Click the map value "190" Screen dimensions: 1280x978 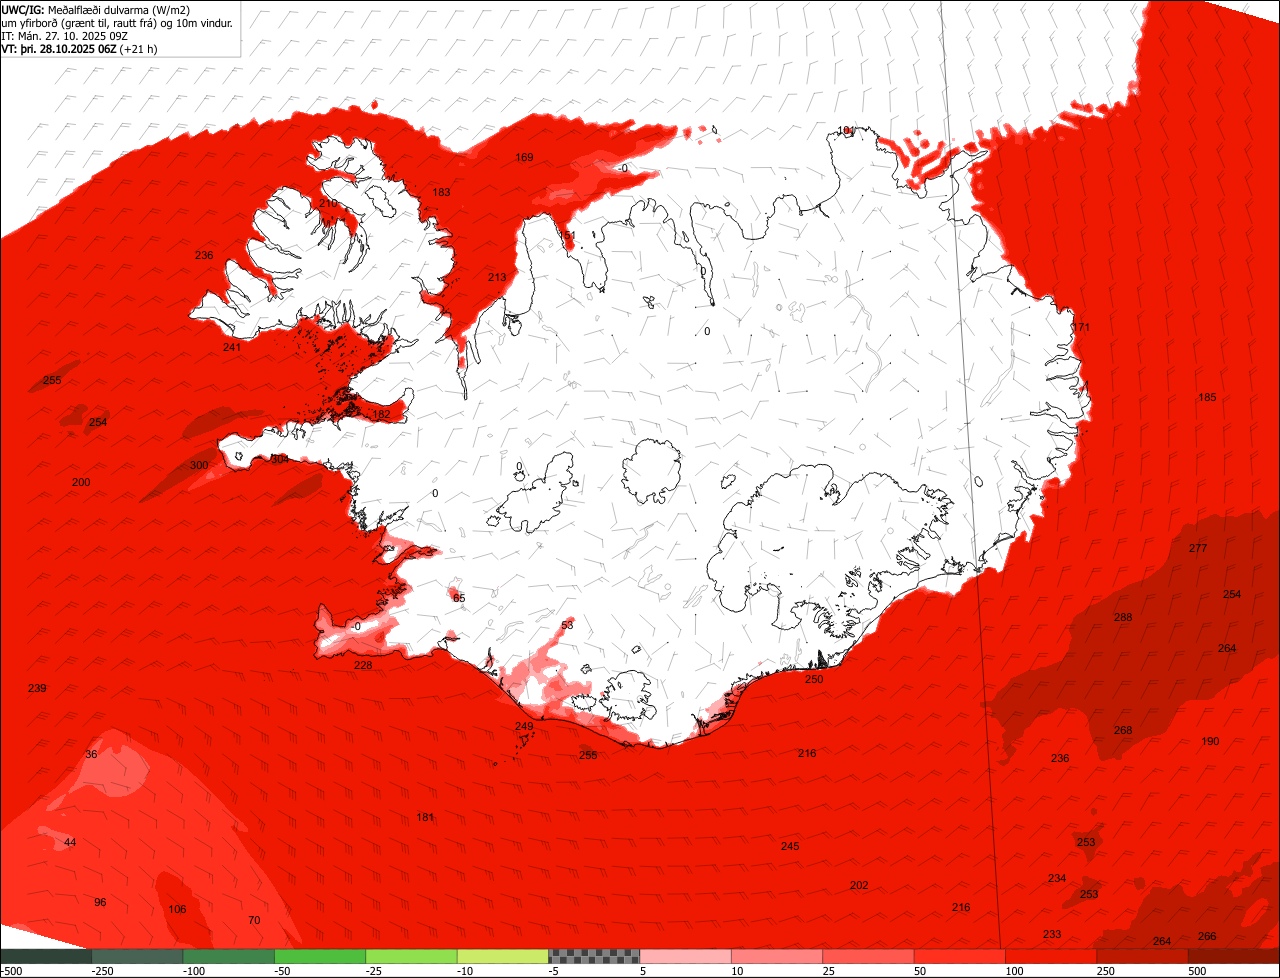pyautogui.click(x=1210, y=741)
